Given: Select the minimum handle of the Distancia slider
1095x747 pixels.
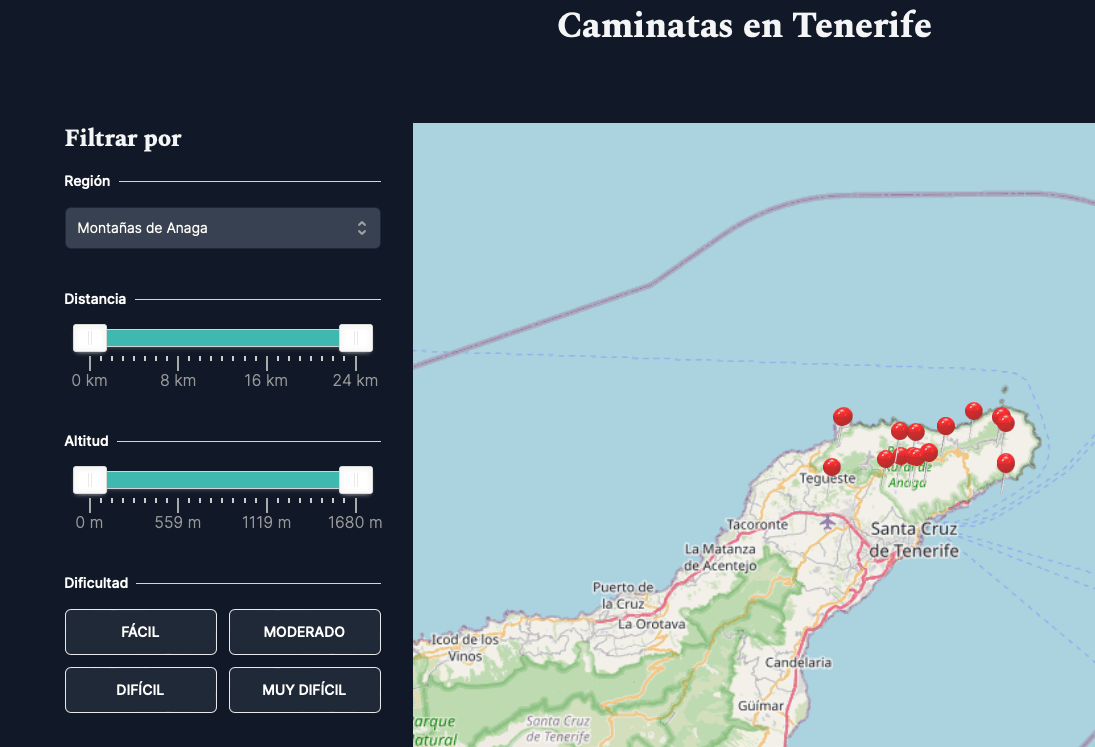Looking at the screenshot, I should pos(91,338).
